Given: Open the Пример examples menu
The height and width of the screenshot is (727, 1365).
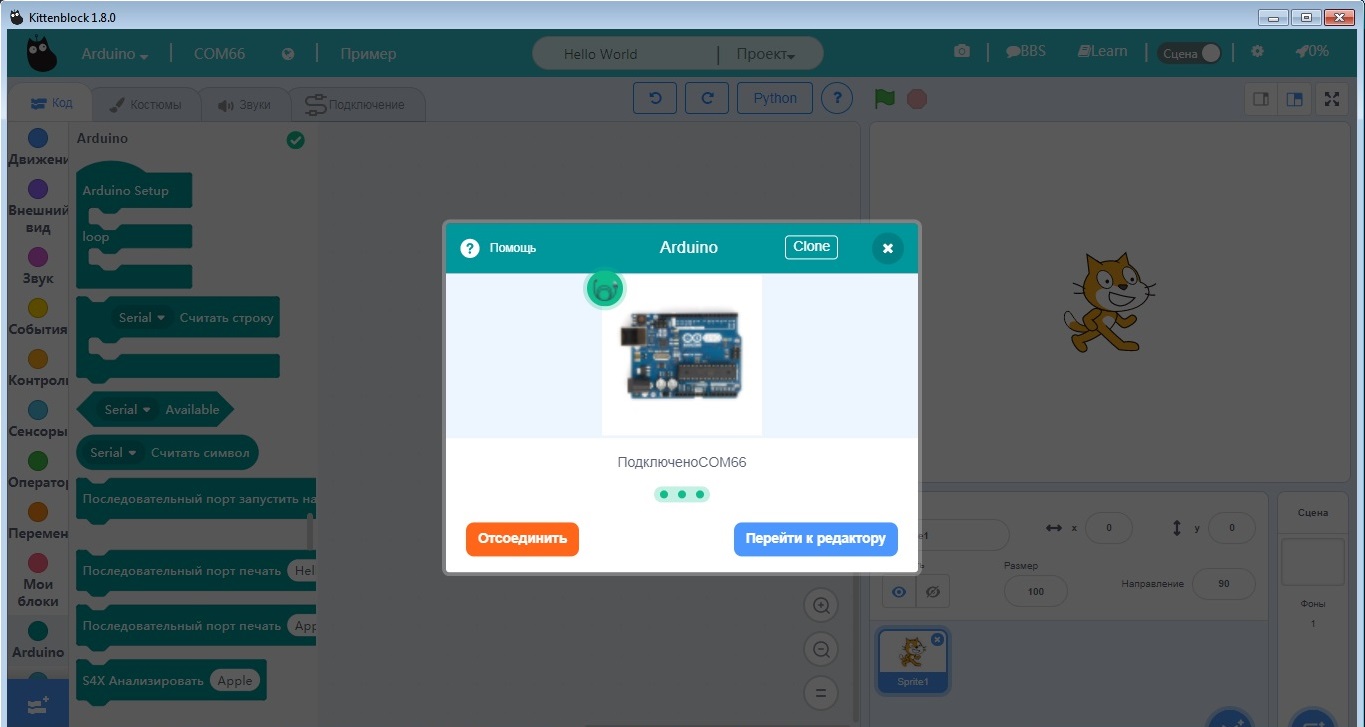Looking at the screenshot, I should pos(368,54).
